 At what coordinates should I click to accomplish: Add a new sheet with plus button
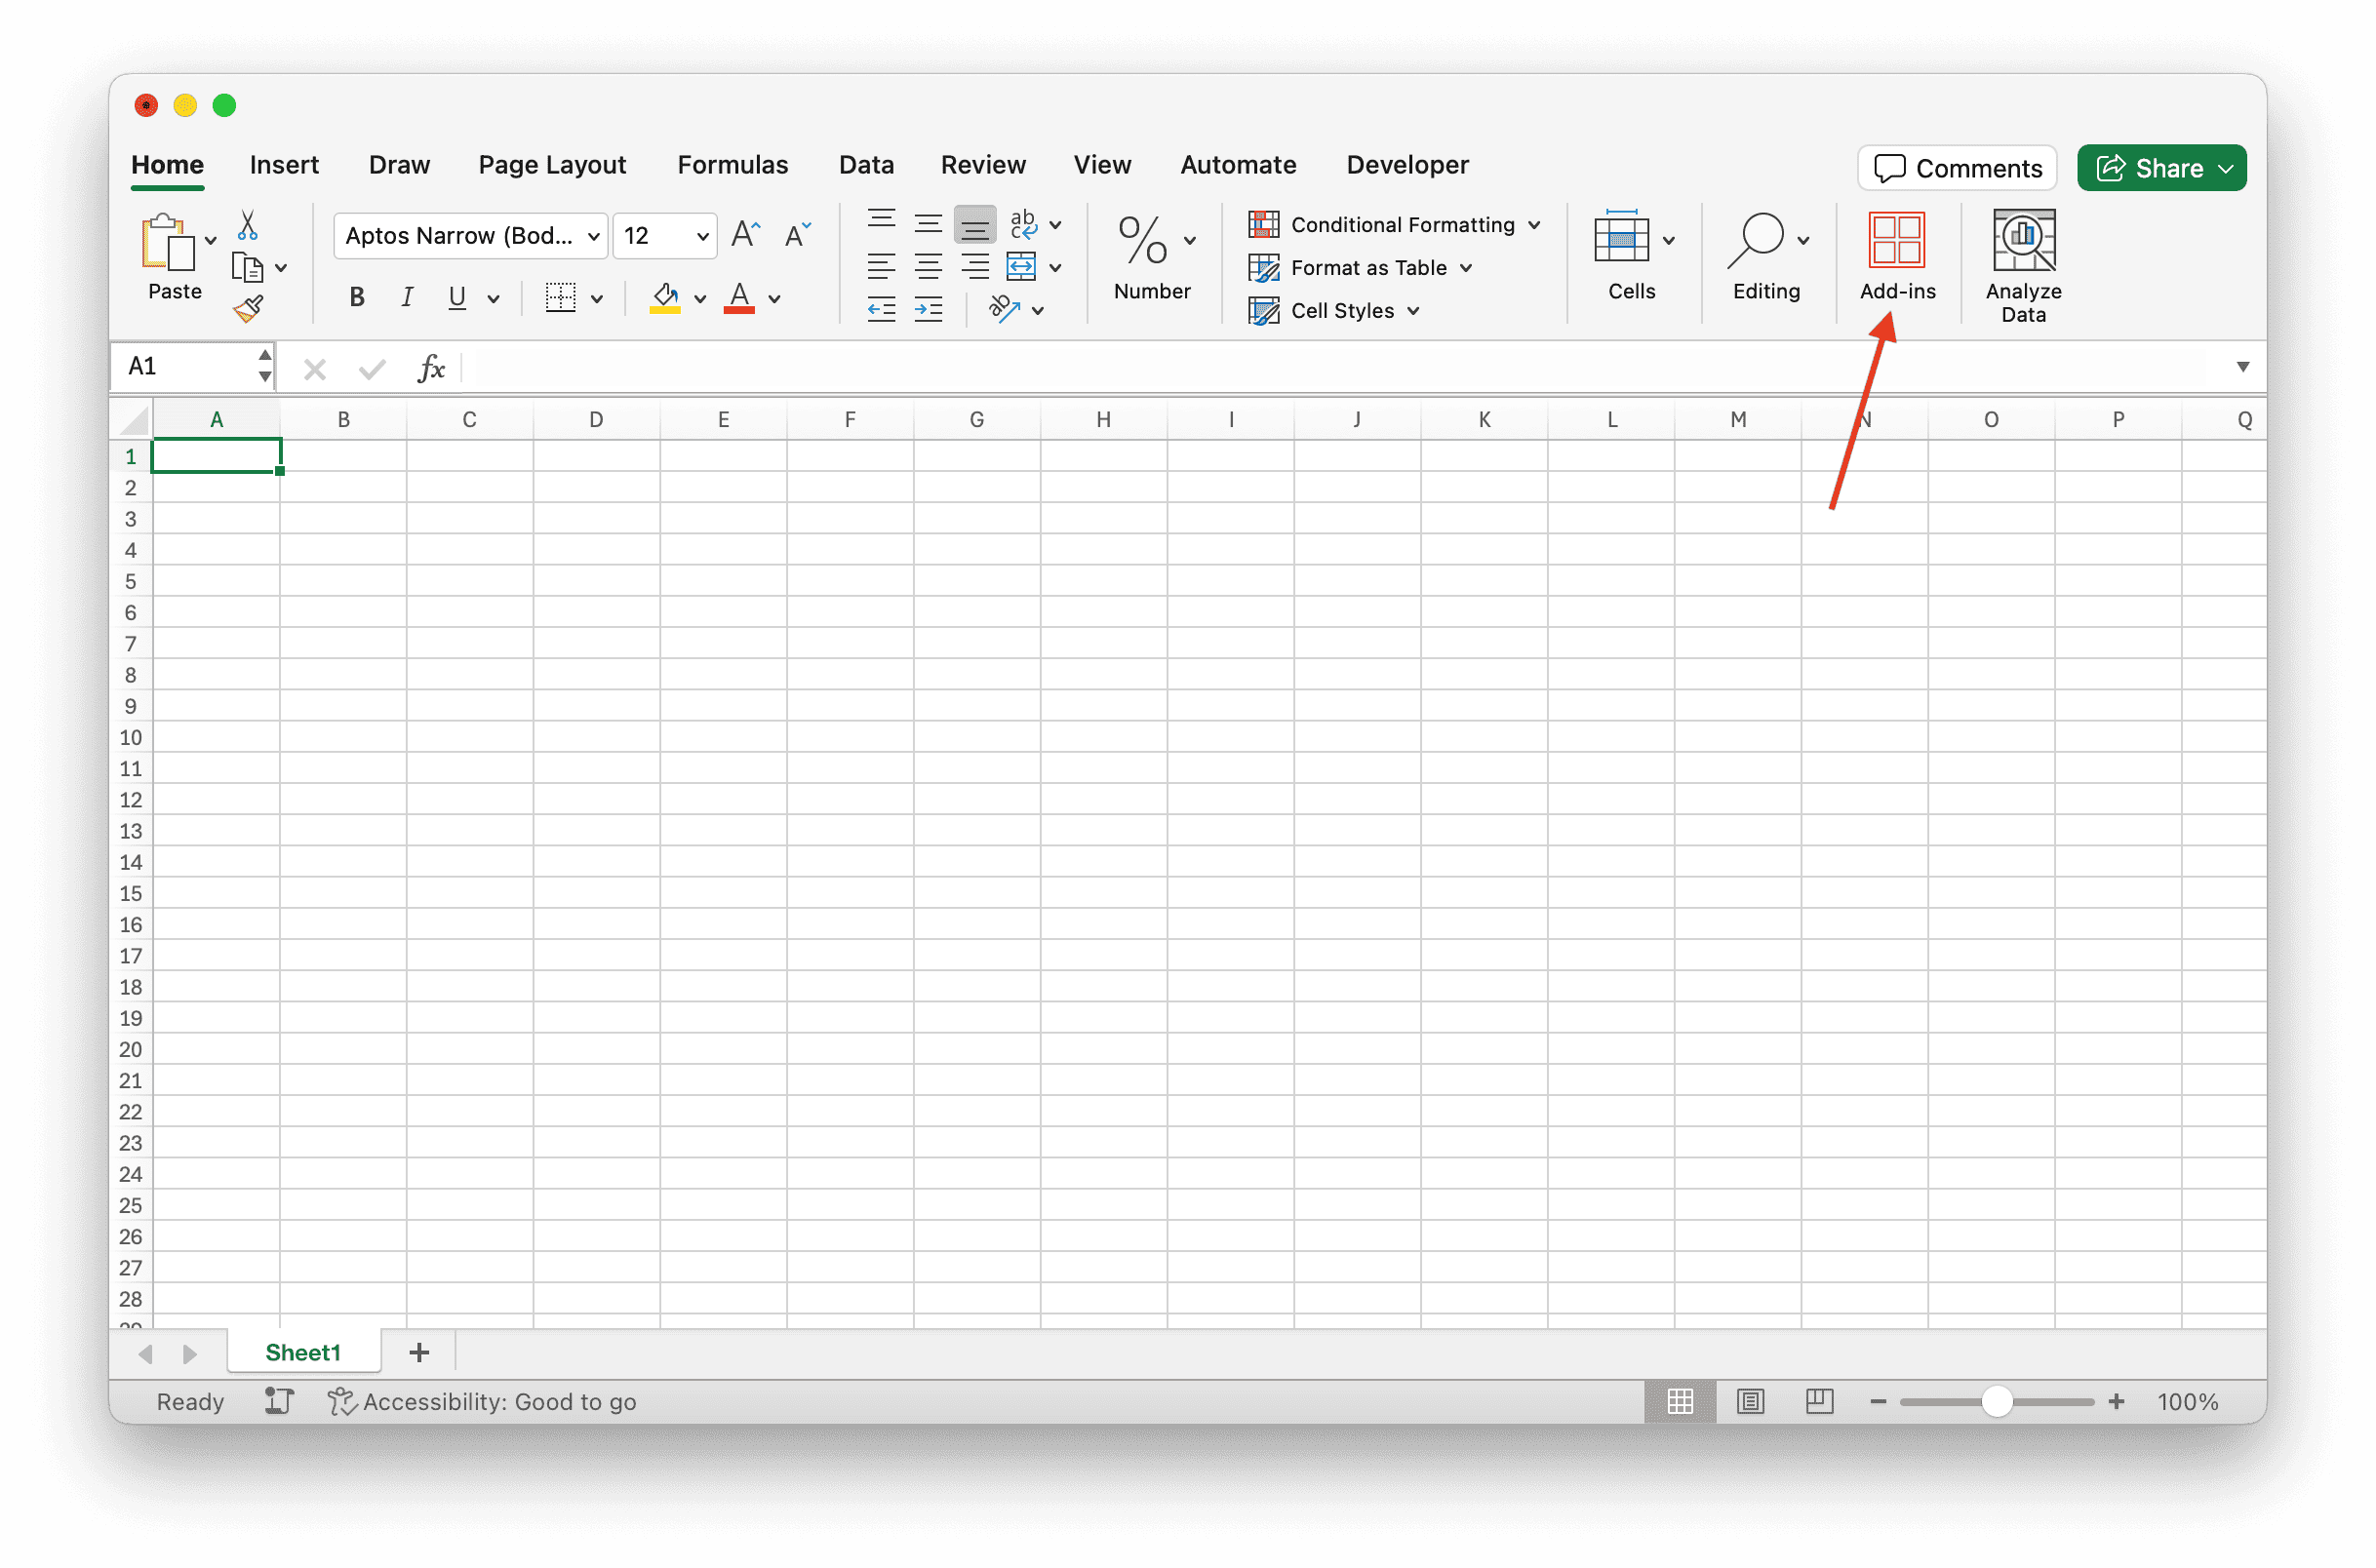pyautogui.click(x=419, y=1353)
